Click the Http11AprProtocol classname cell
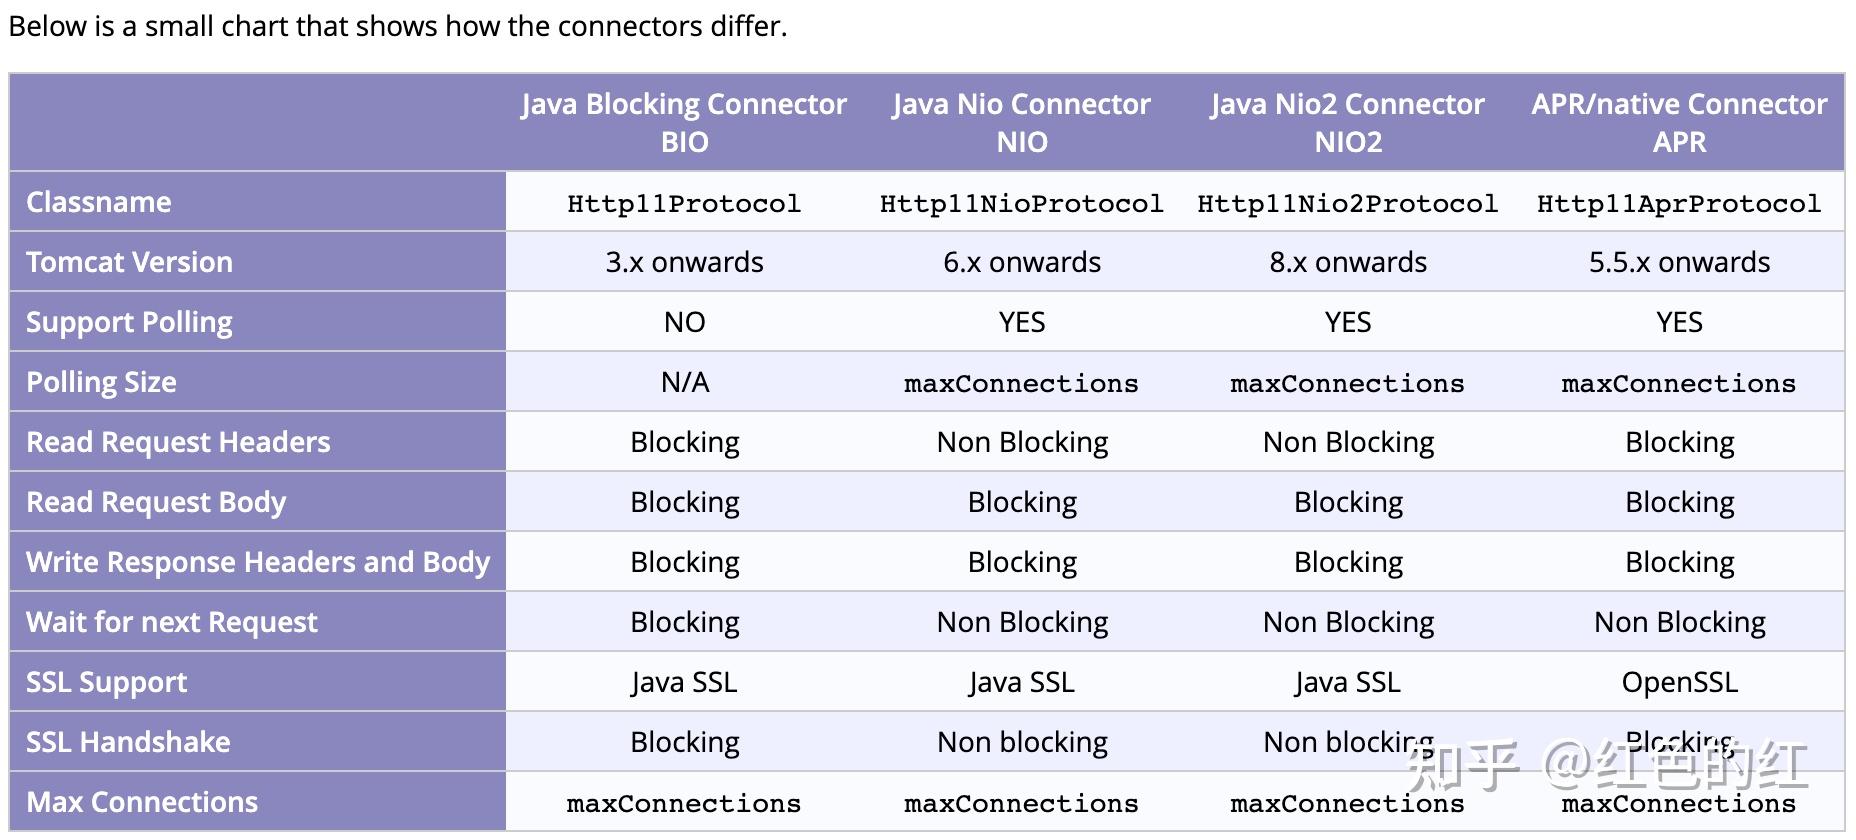 pos(1679,203)
